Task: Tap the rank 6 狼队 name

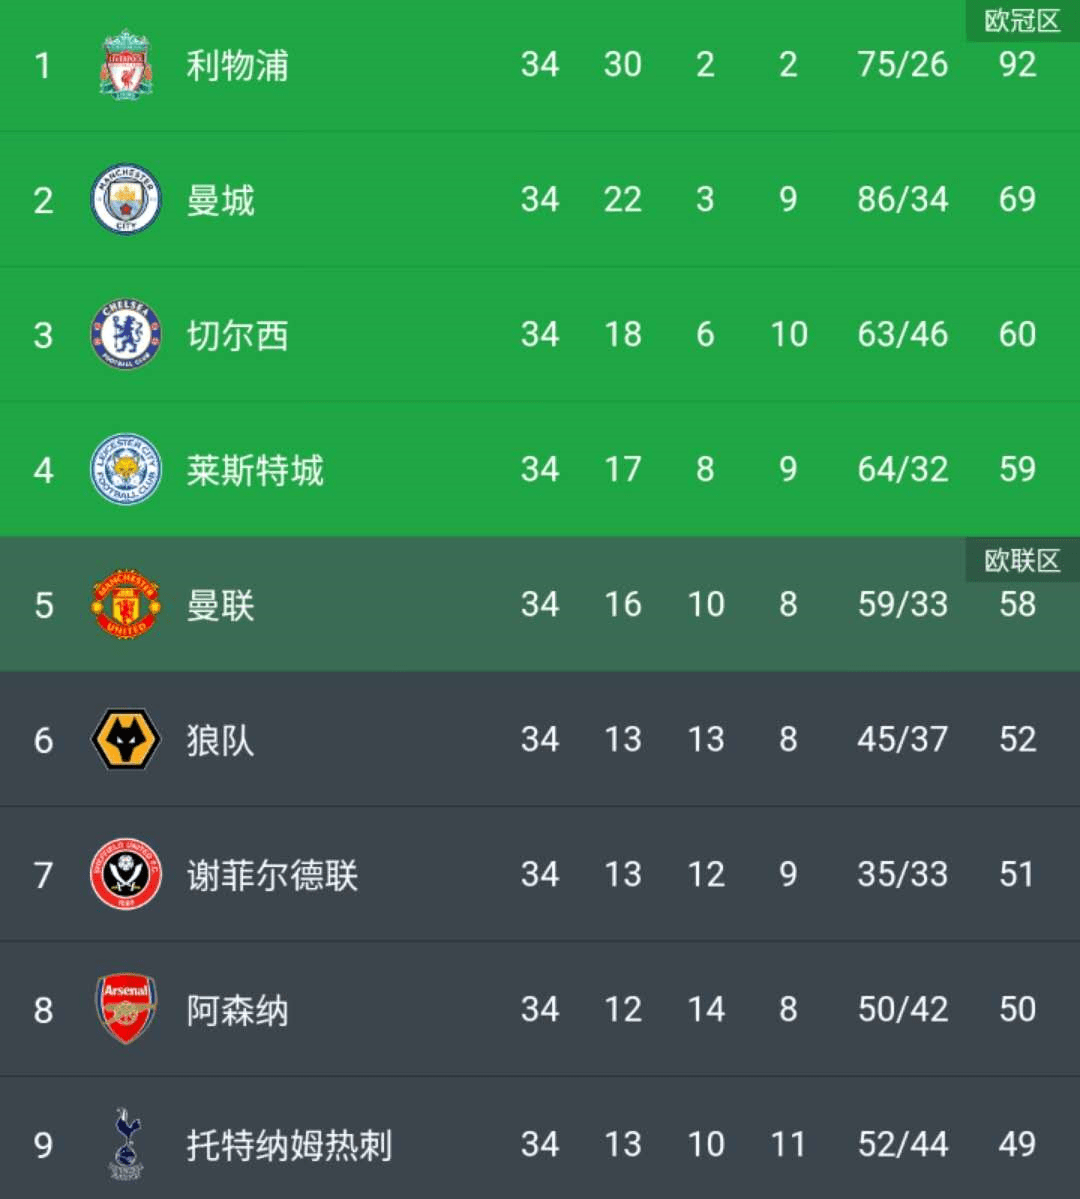Action: click(x=220, y=740)
